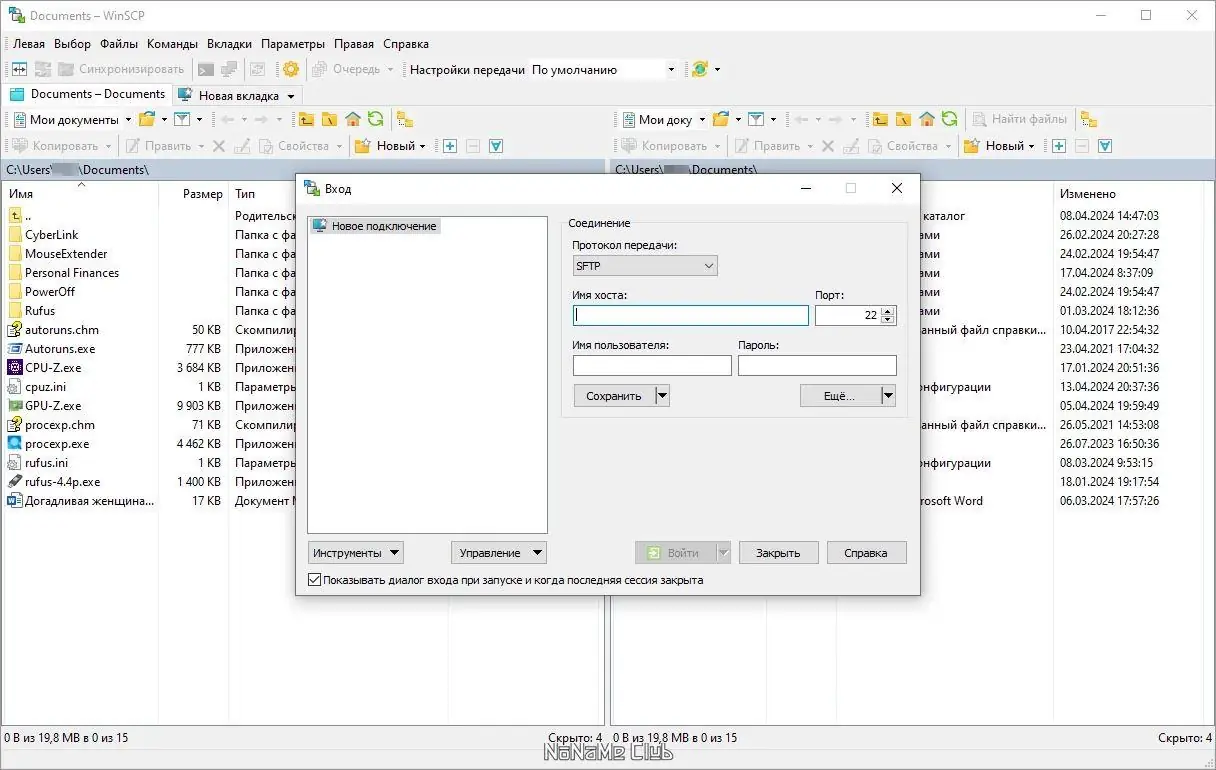Click right panel Filter funnel icon
The image size is (1216, 770).
(756, 119)
